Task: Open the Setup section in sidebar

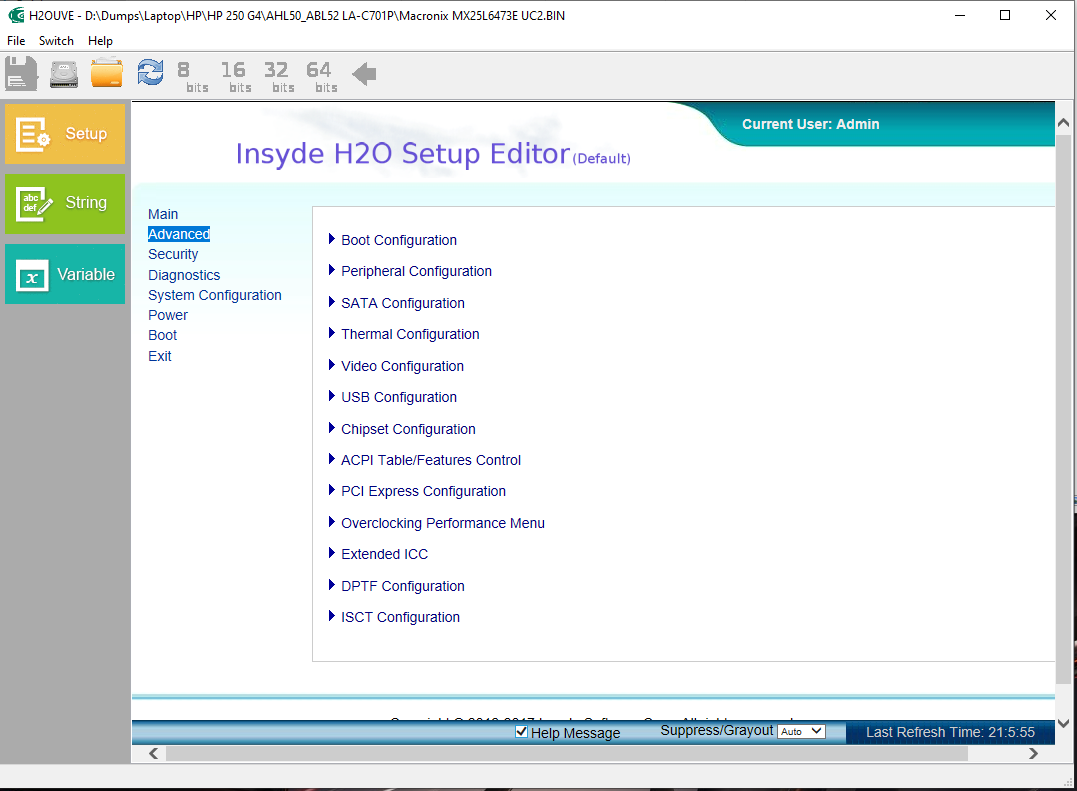Action: point(65,134)
